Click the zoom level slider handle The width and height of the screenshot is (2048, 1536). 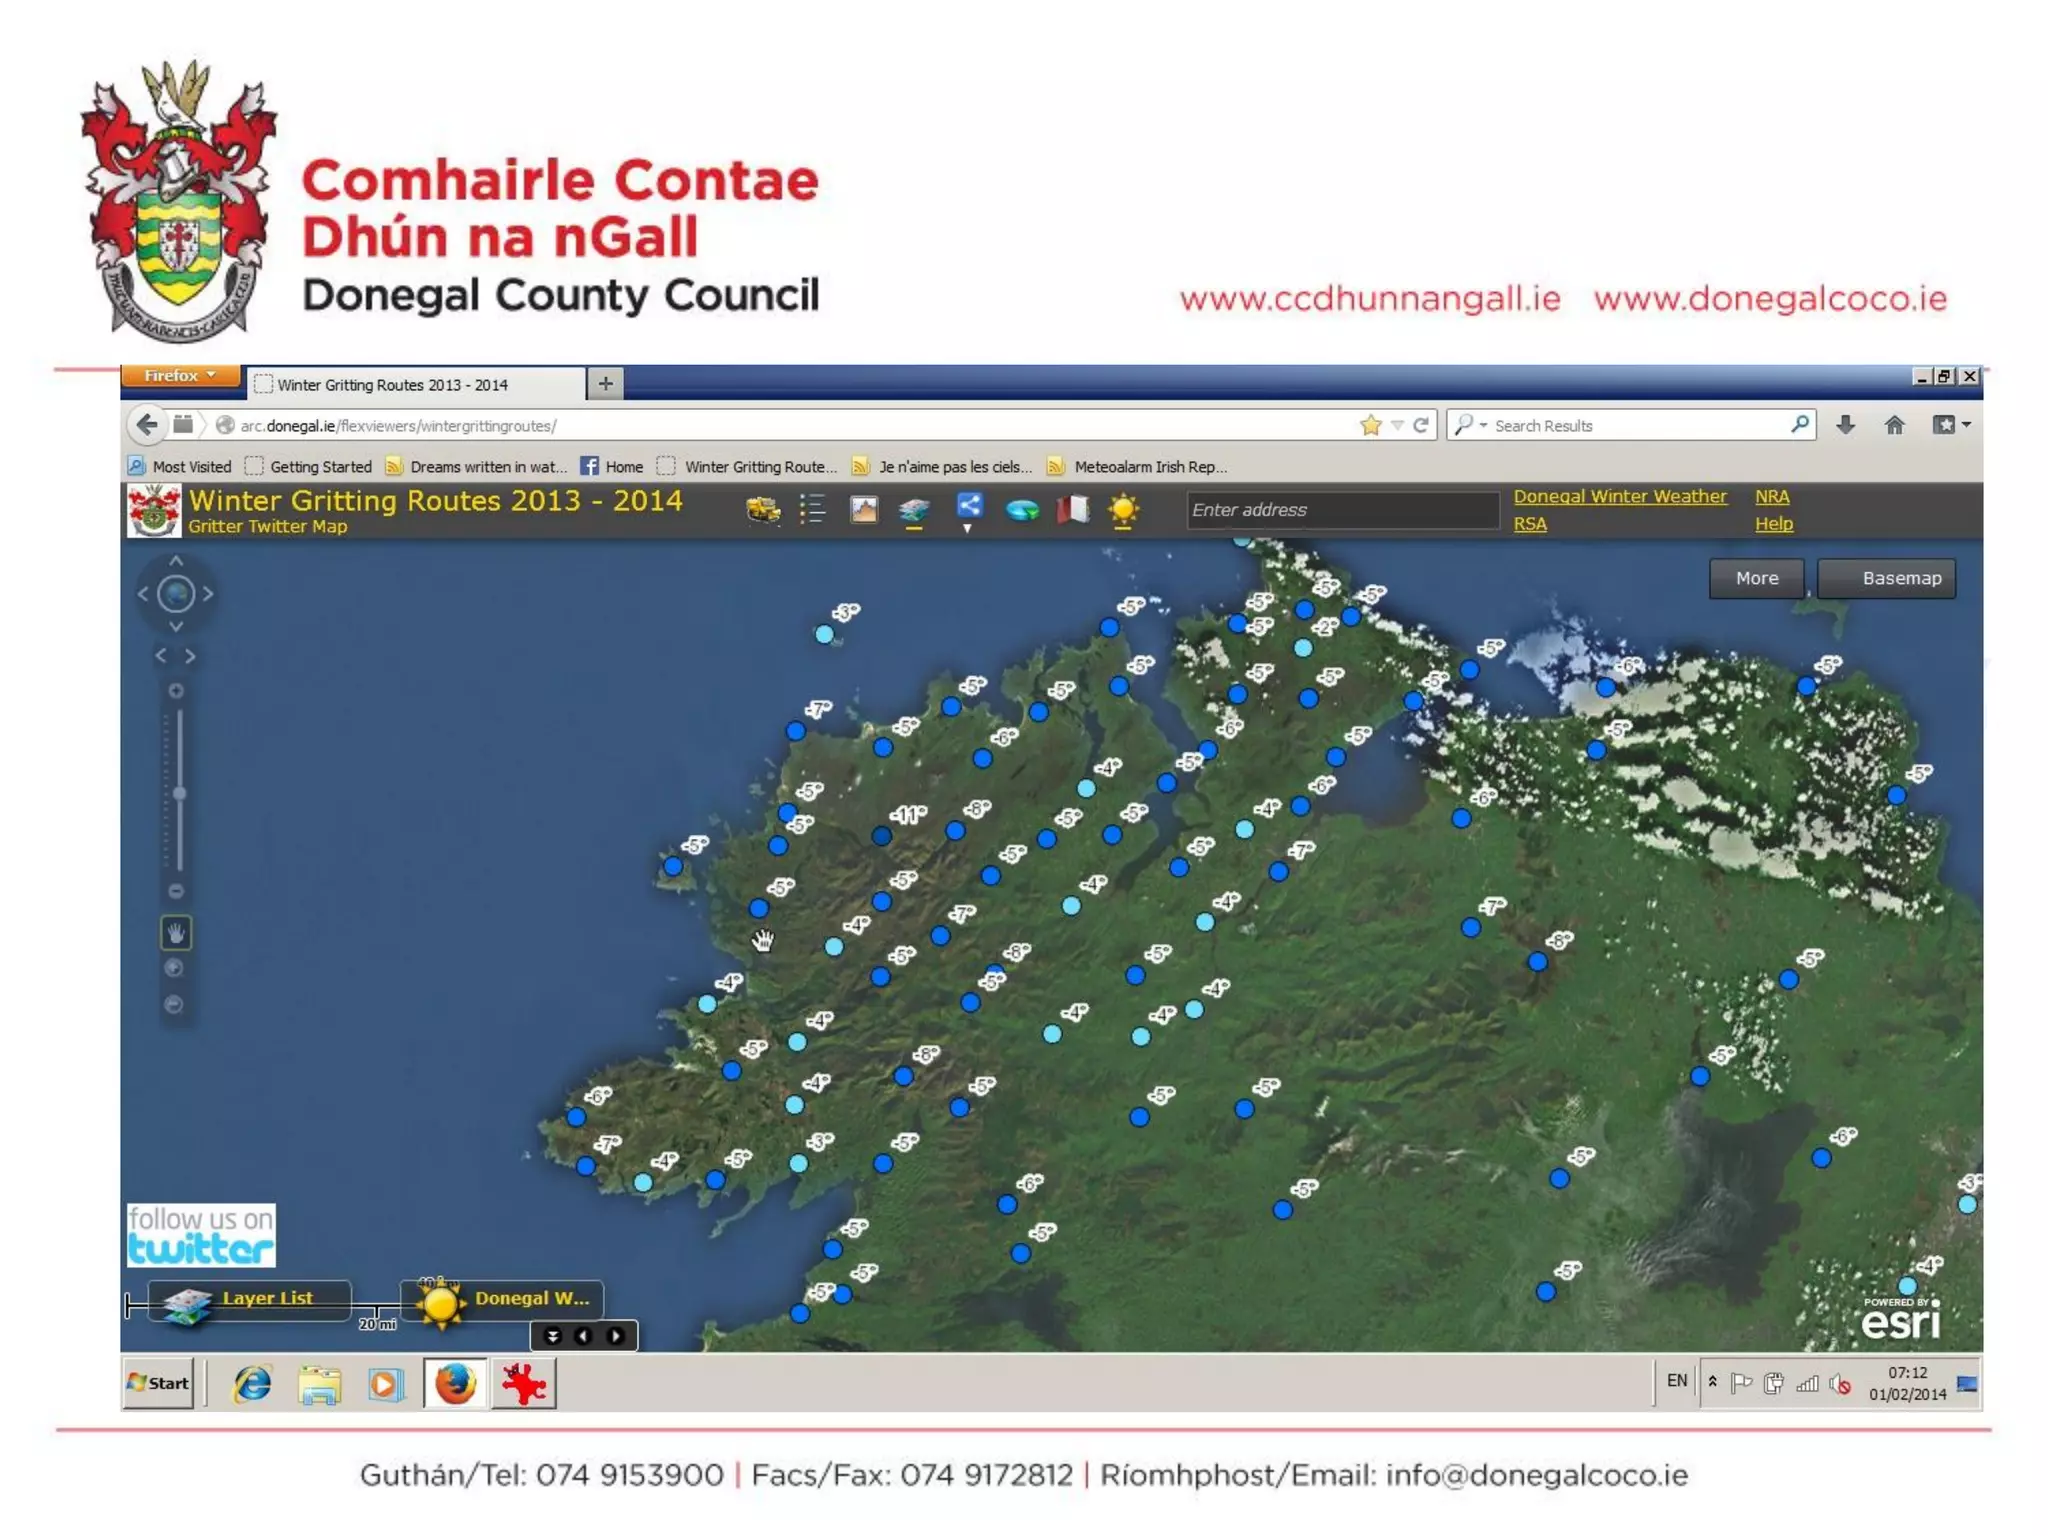pyautogui.click(x=179, y=793)
